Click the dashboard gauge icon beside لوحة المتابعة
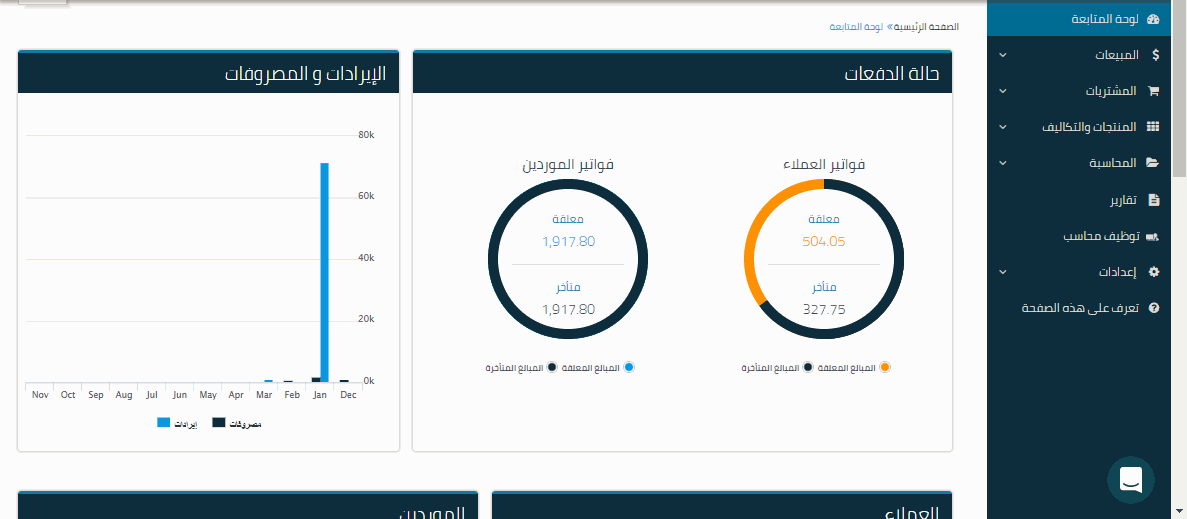Screen dimensions: 1187x519 (x=1153, y=20)
